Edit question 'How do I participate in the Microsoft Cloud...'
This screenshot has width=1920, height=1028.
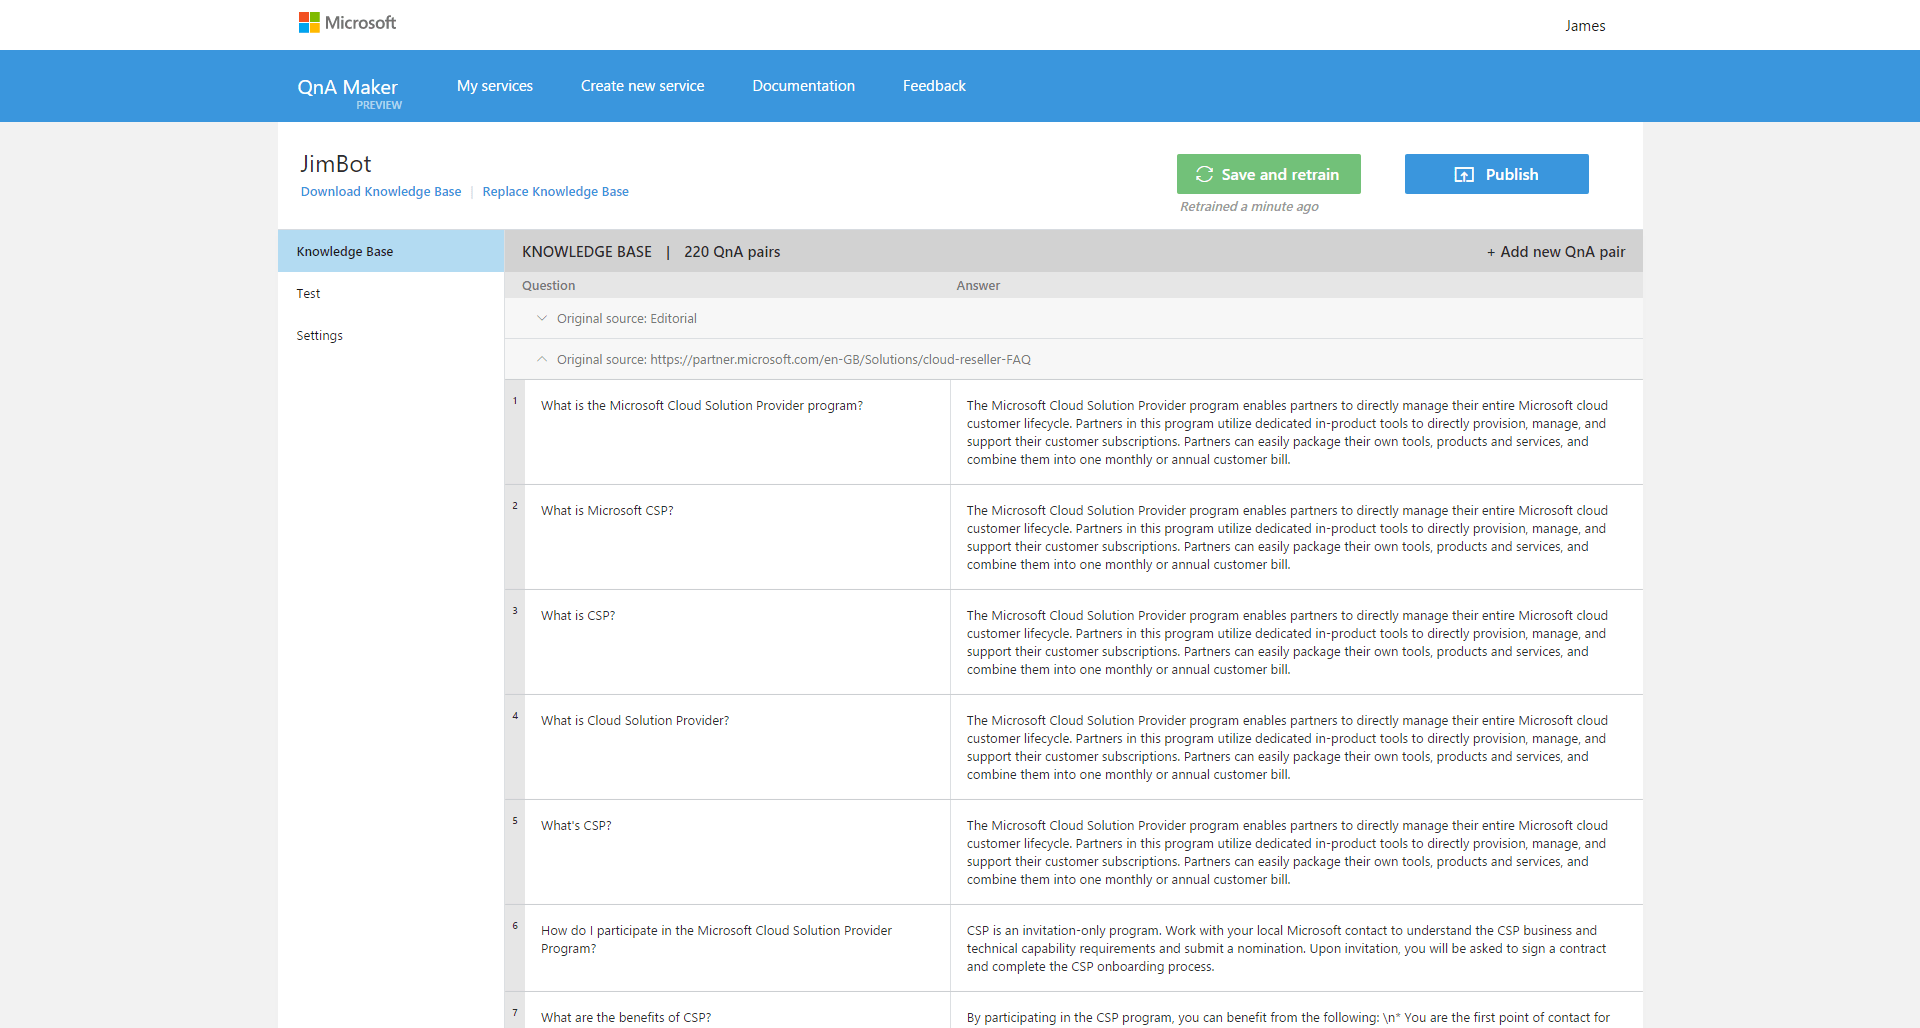point(737,948)
